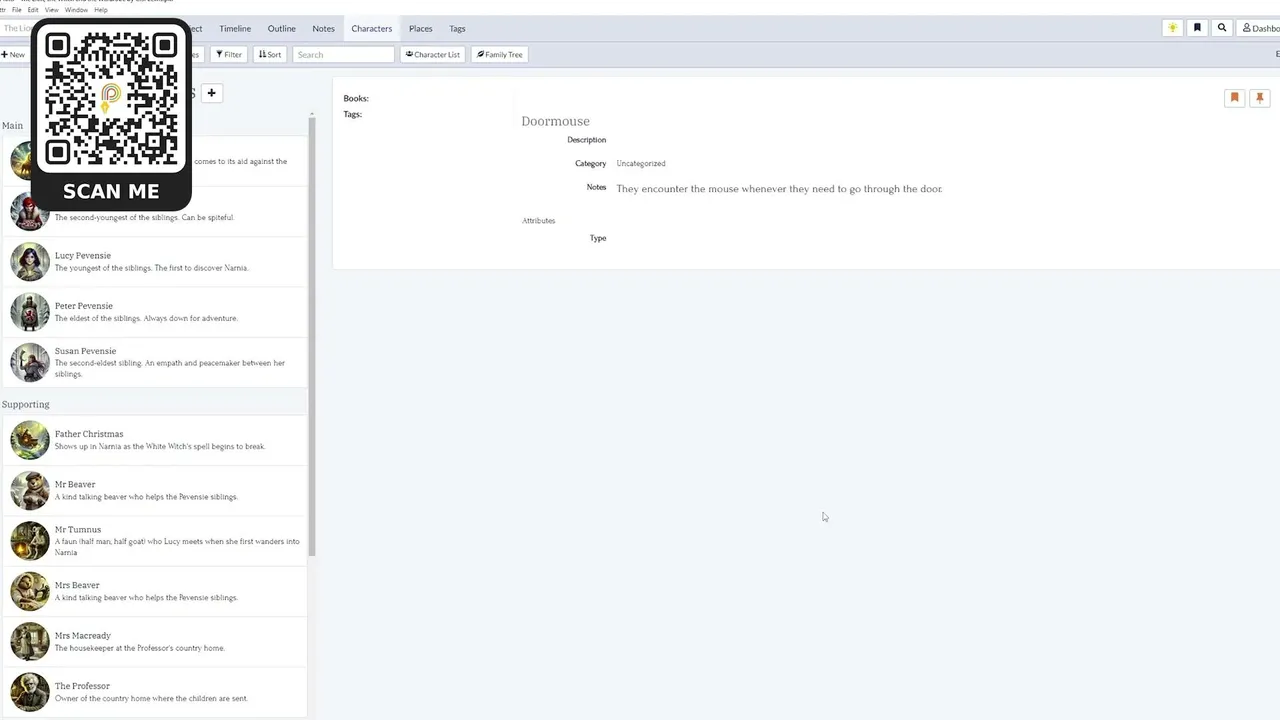Open the Window menu
The height and width of the screenshot is (720, 1280).
[x=76, y=10]
